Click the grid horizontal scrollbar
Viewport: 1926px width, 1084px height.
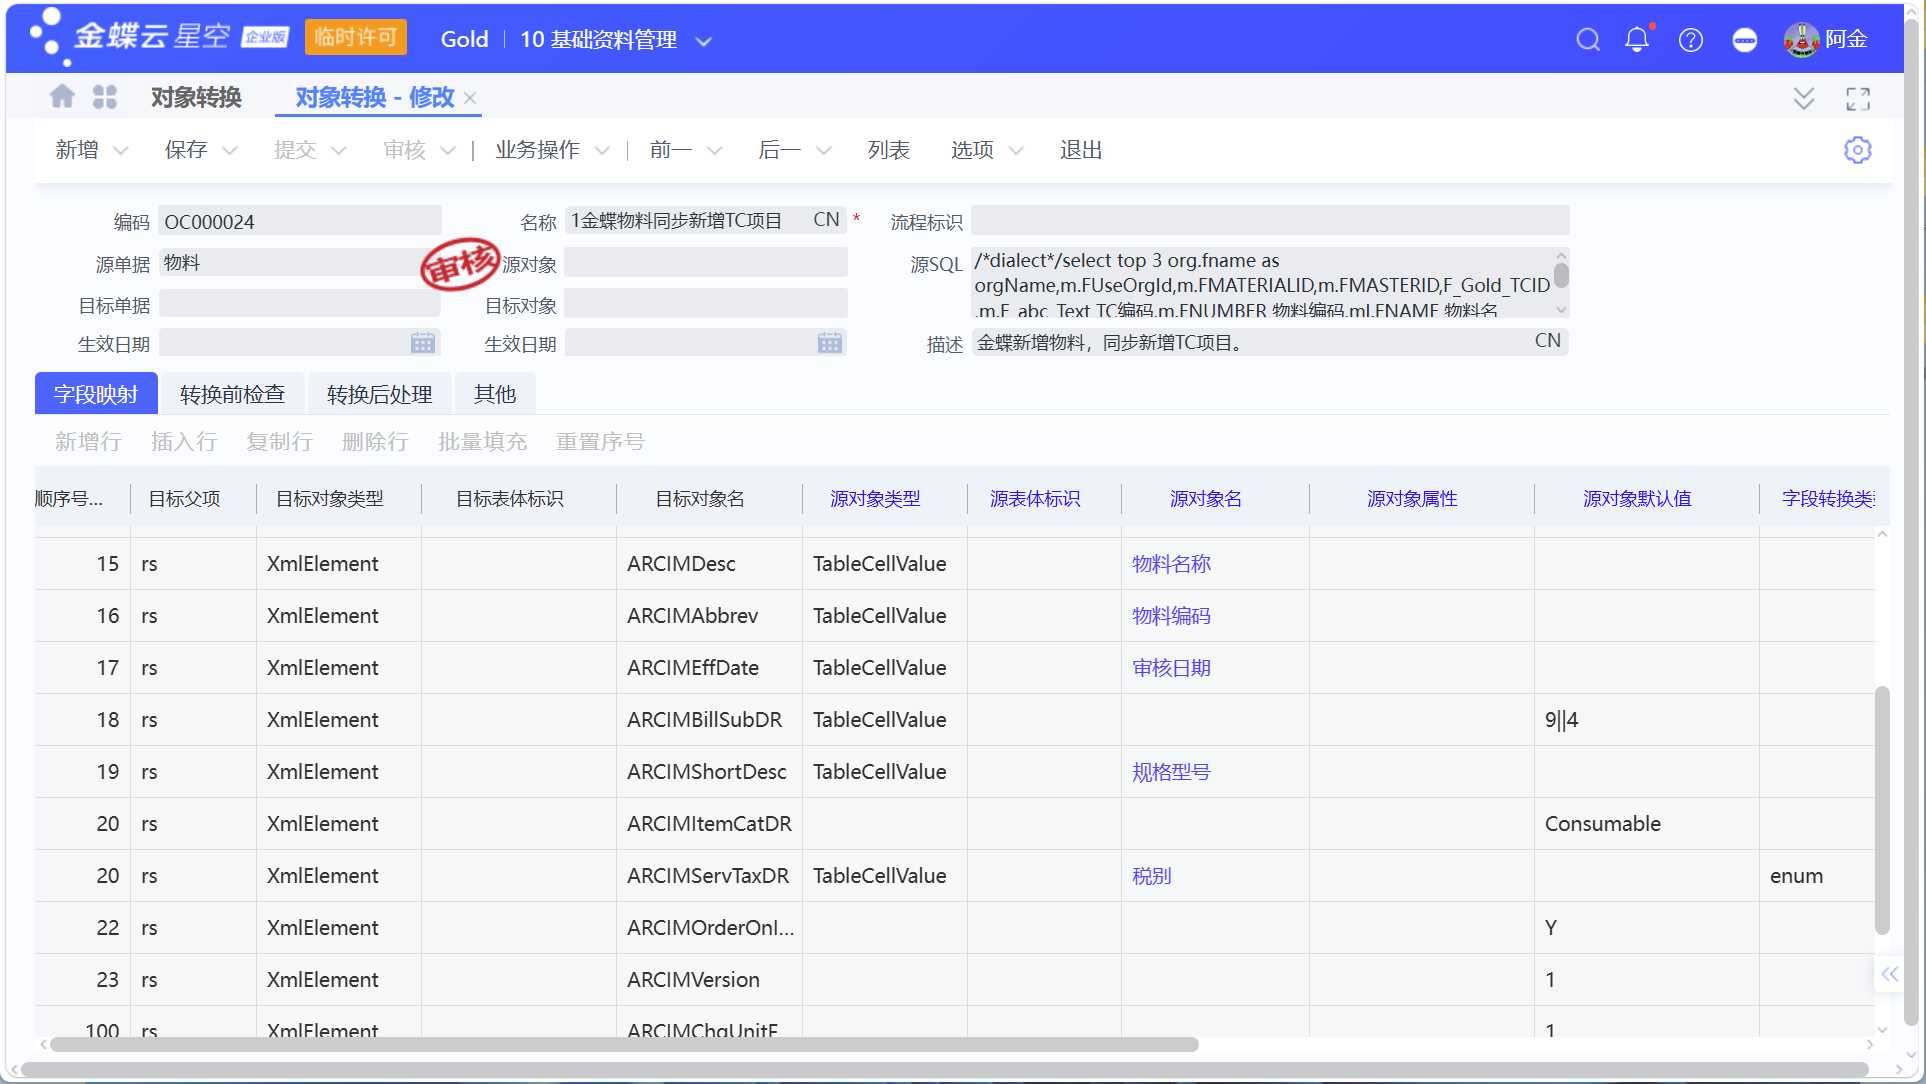click(x=624, y=1044)
